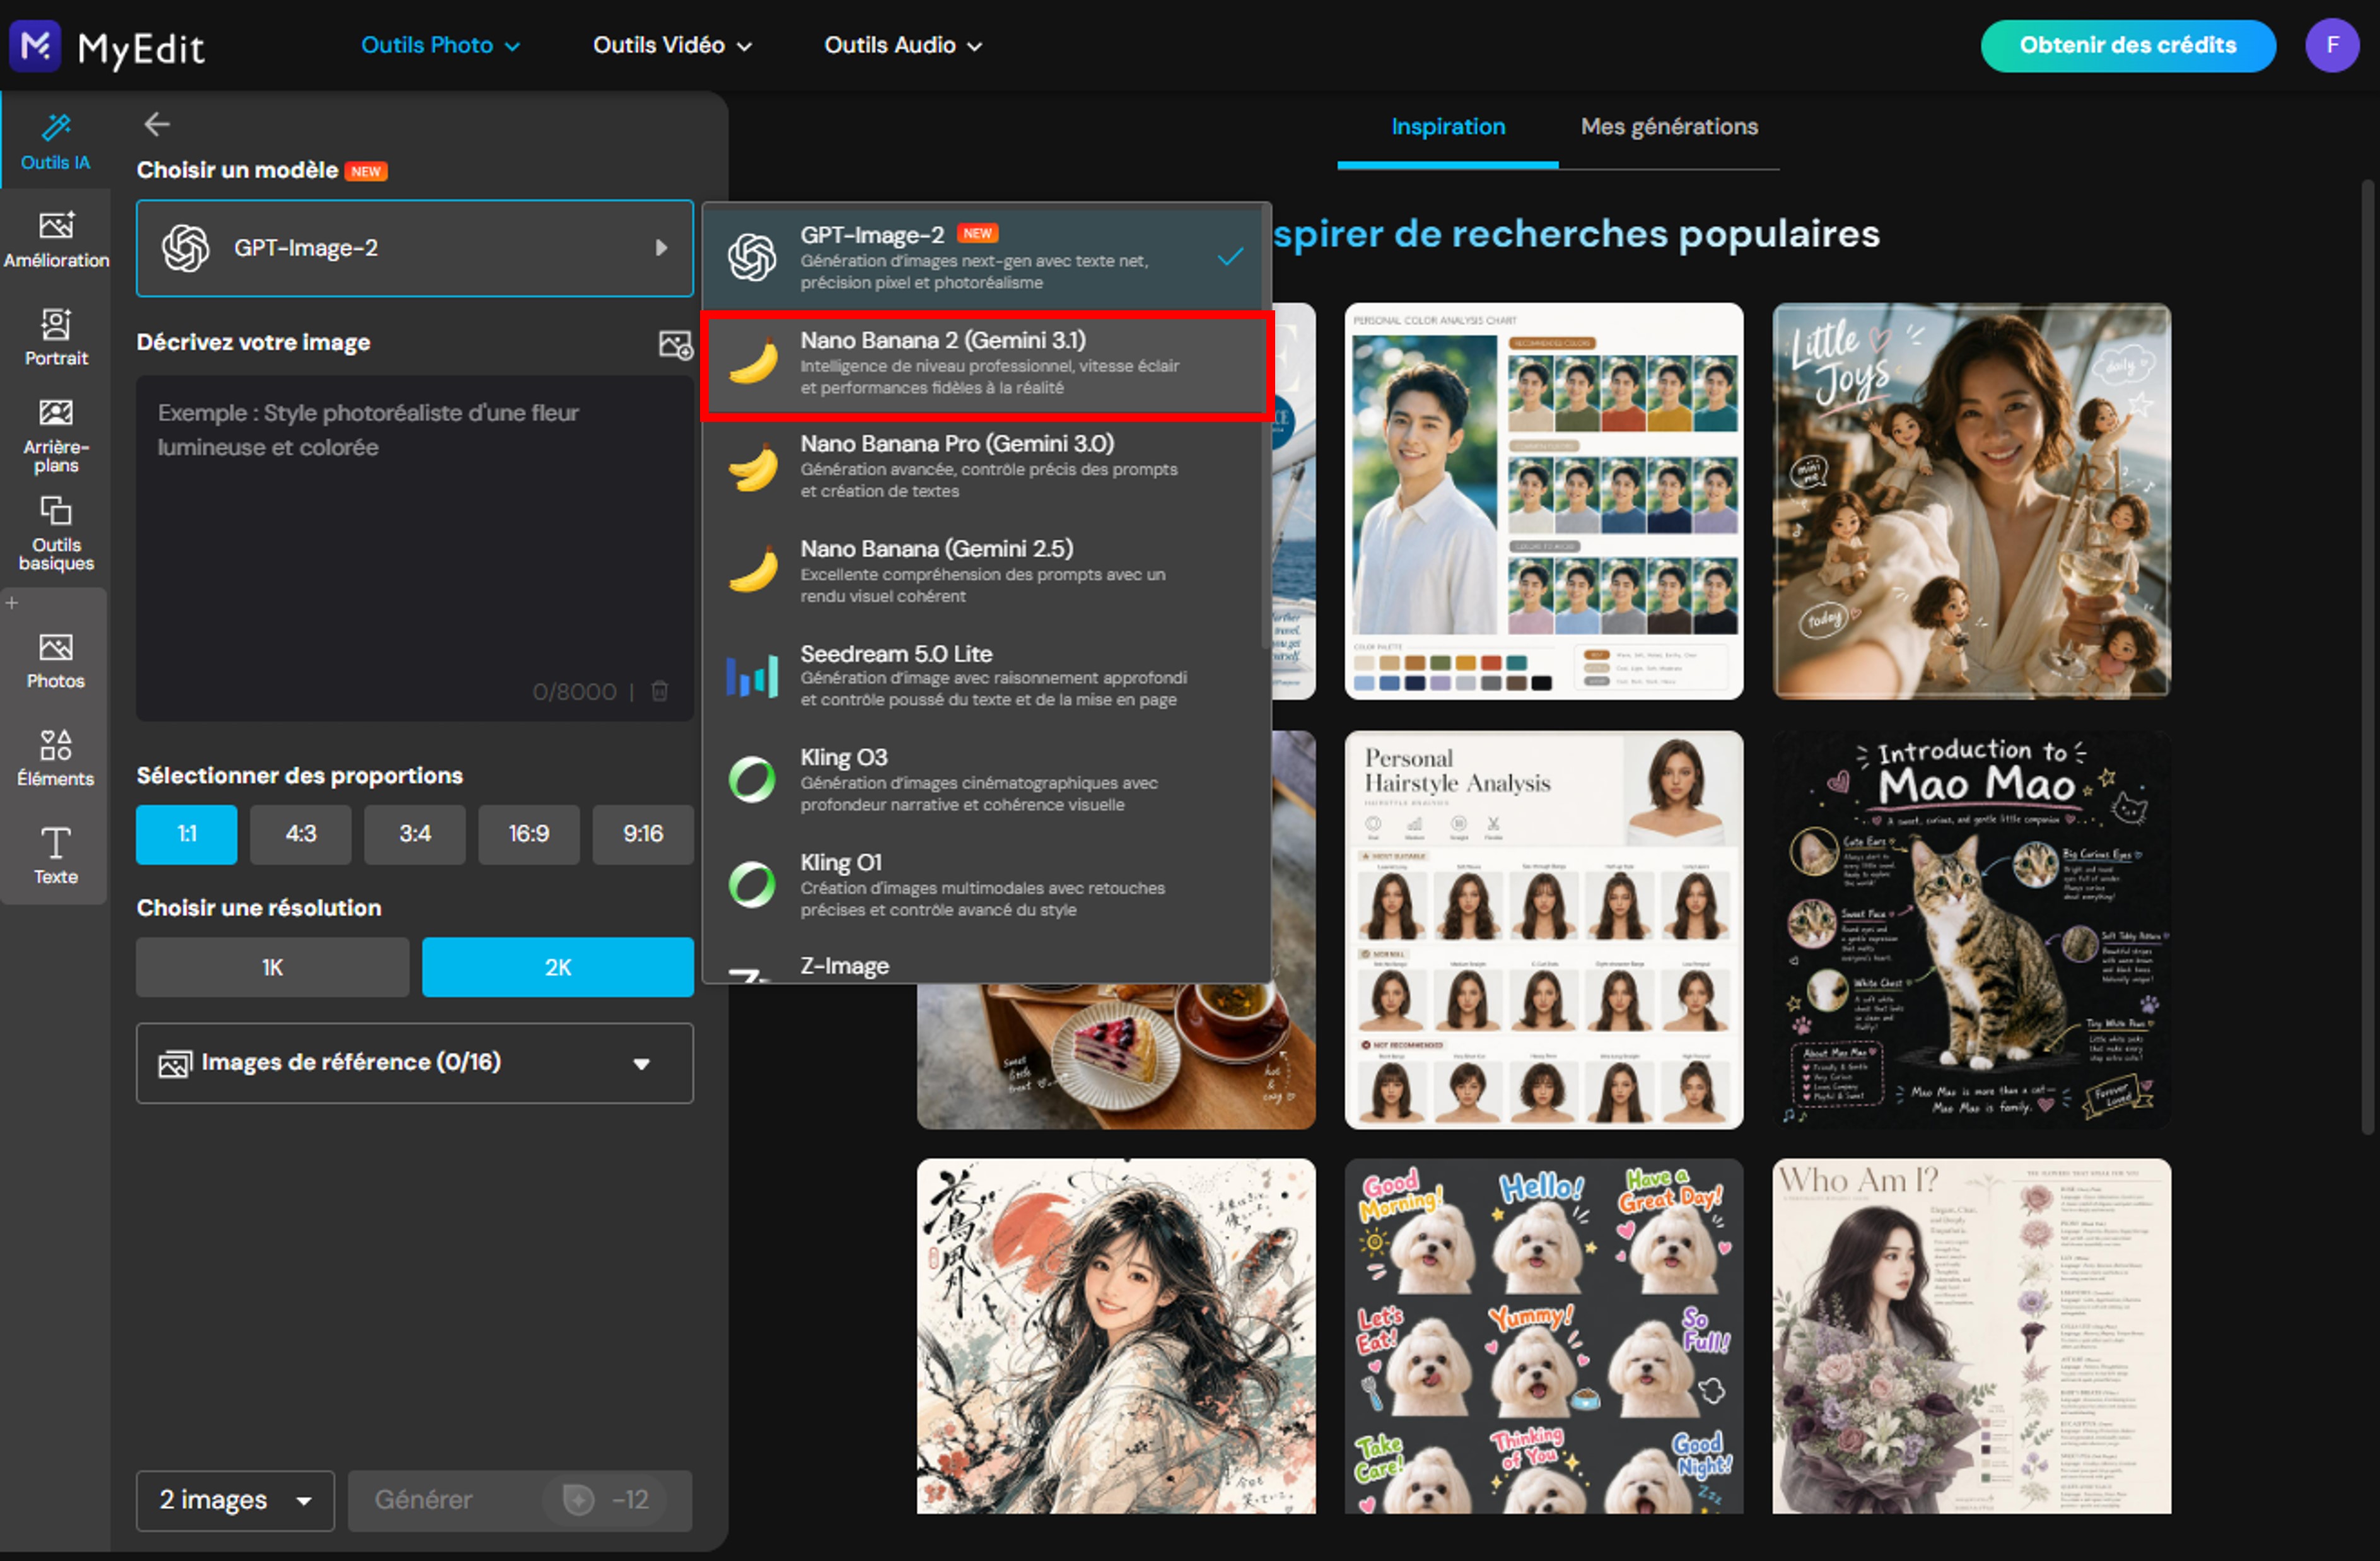Click the Kling O3 green ring icon

pos(752,780)
